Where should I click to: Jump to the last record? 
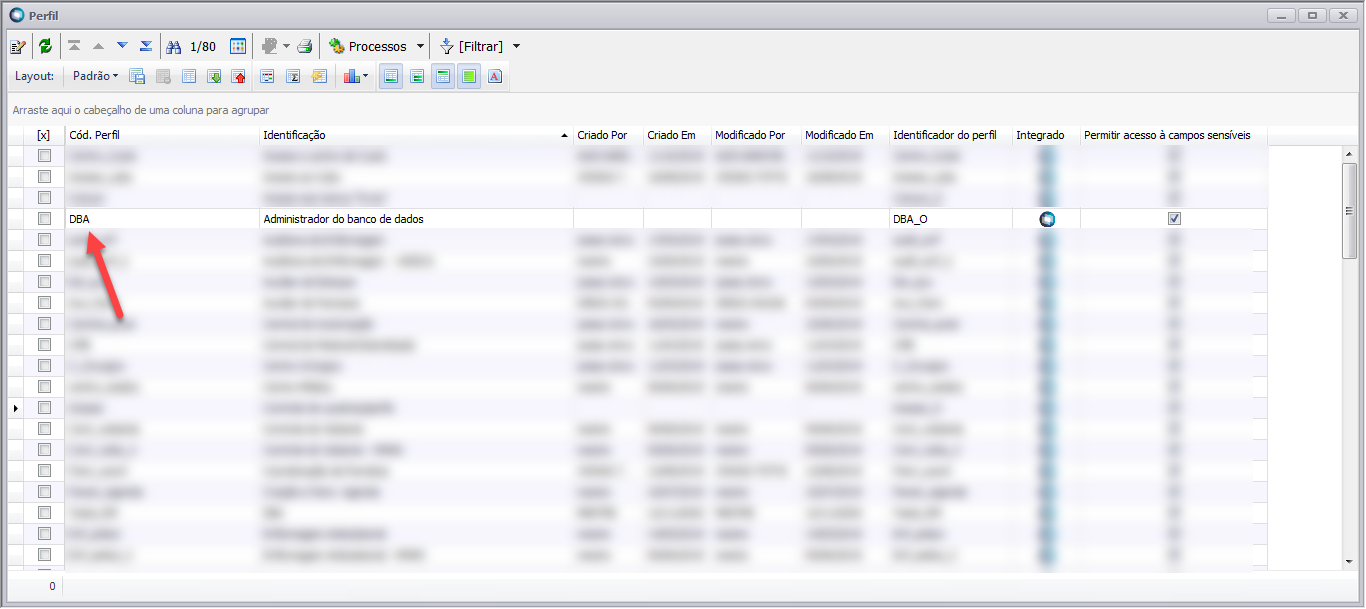click(x=146, y=46)
